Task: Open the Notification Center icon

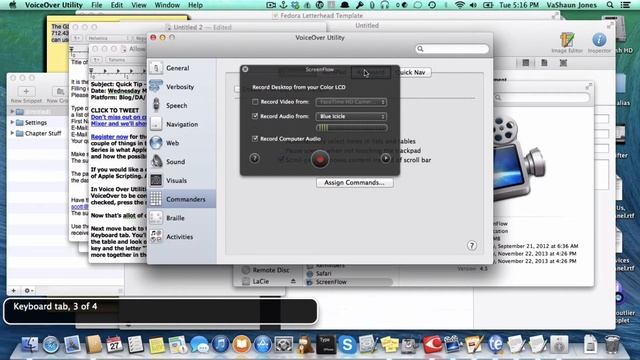Action: tap(625, 5)
